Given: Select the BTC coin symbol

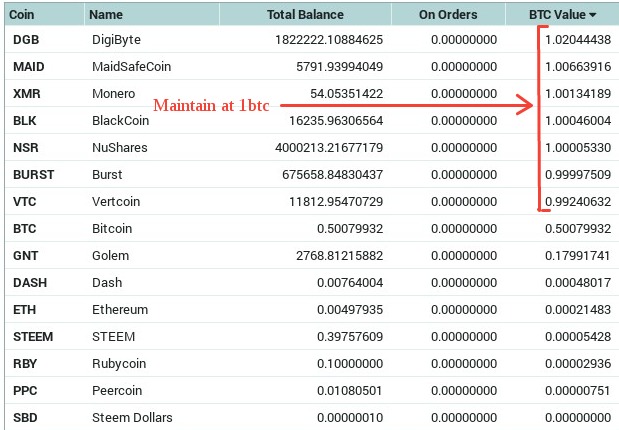Looking at the screenshot, I should 24,229.
